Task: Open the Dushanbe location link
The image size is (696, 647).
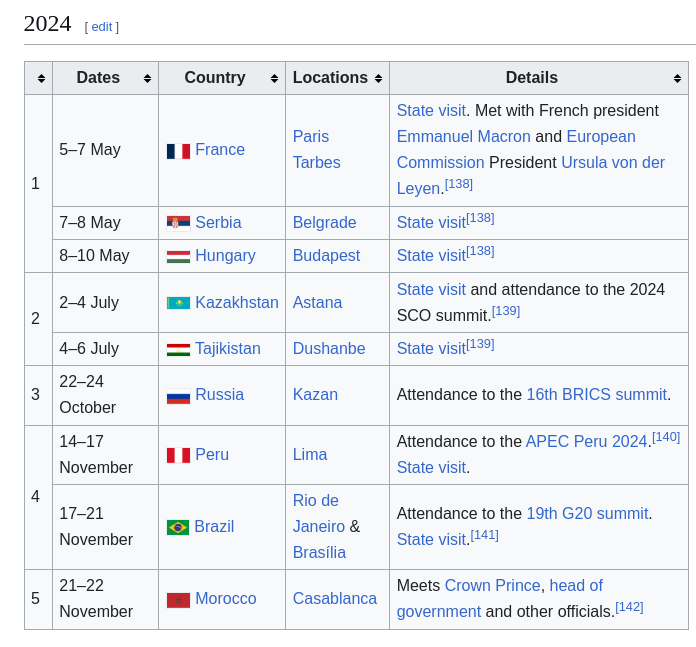Action: (x=329, y=348)
